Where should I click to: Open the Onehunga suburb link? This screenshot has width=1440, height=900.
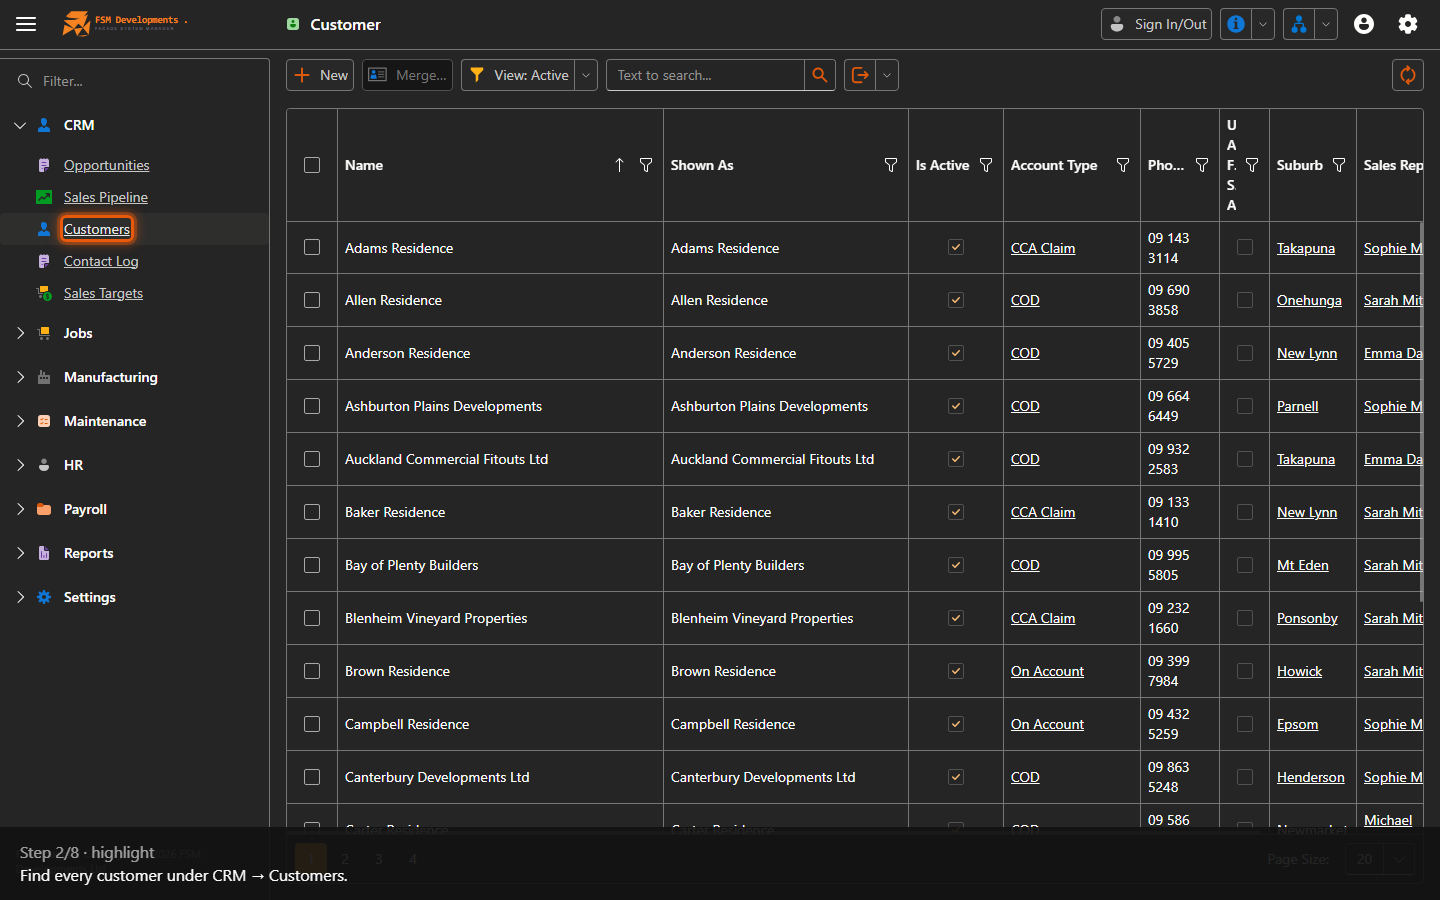pos(1308,300)
